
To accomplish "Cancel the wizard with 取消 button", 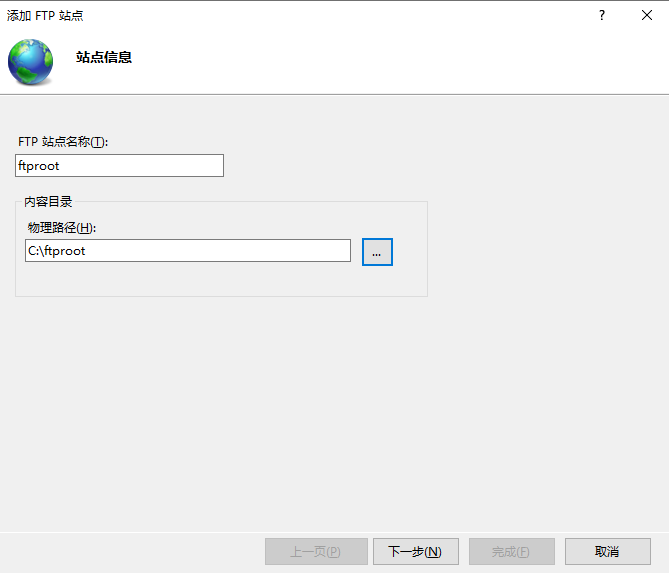I will coord(608,552).
